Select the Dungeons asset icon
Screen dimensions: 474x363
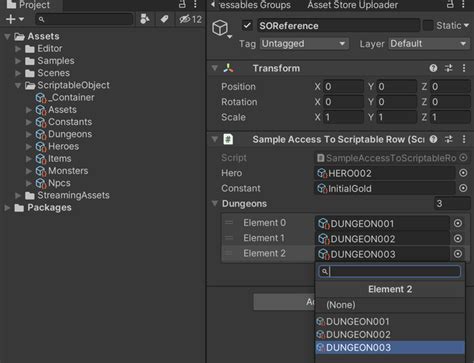pyautogui.click(x=41, y=134)
